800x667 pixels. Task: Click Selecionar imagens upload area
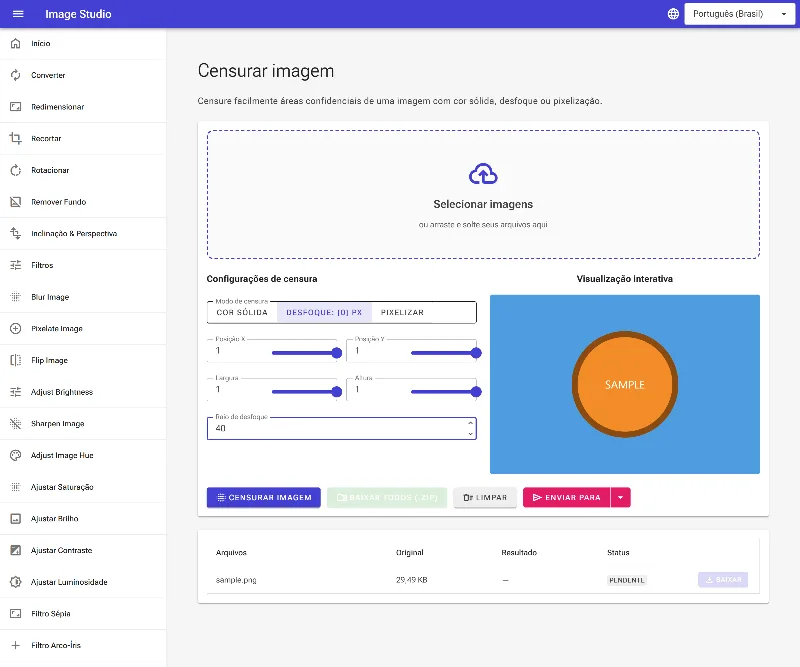point(483,194)
